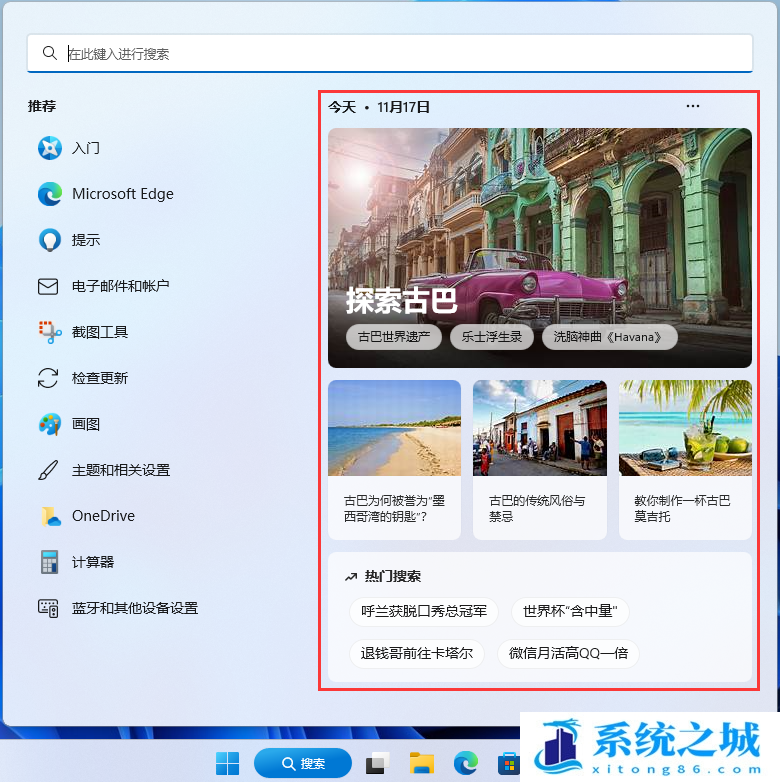Click the 古巴世界遗产 tag button
The height and width of the screenshot is (782, 780).
point(394,337)
